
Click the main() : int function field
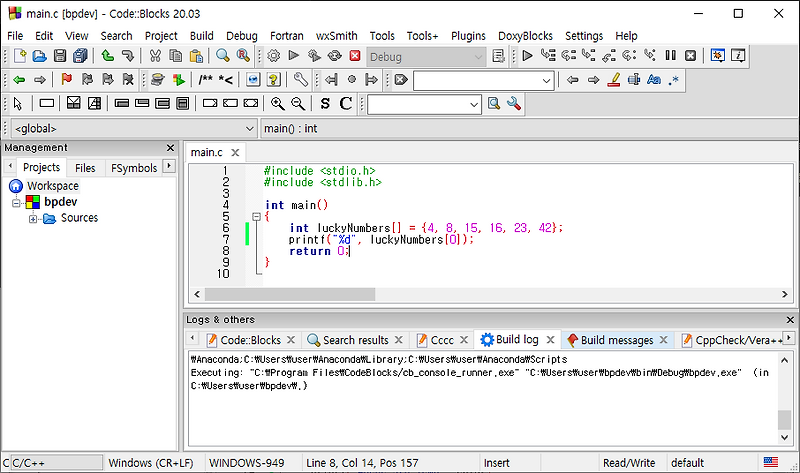529,129
